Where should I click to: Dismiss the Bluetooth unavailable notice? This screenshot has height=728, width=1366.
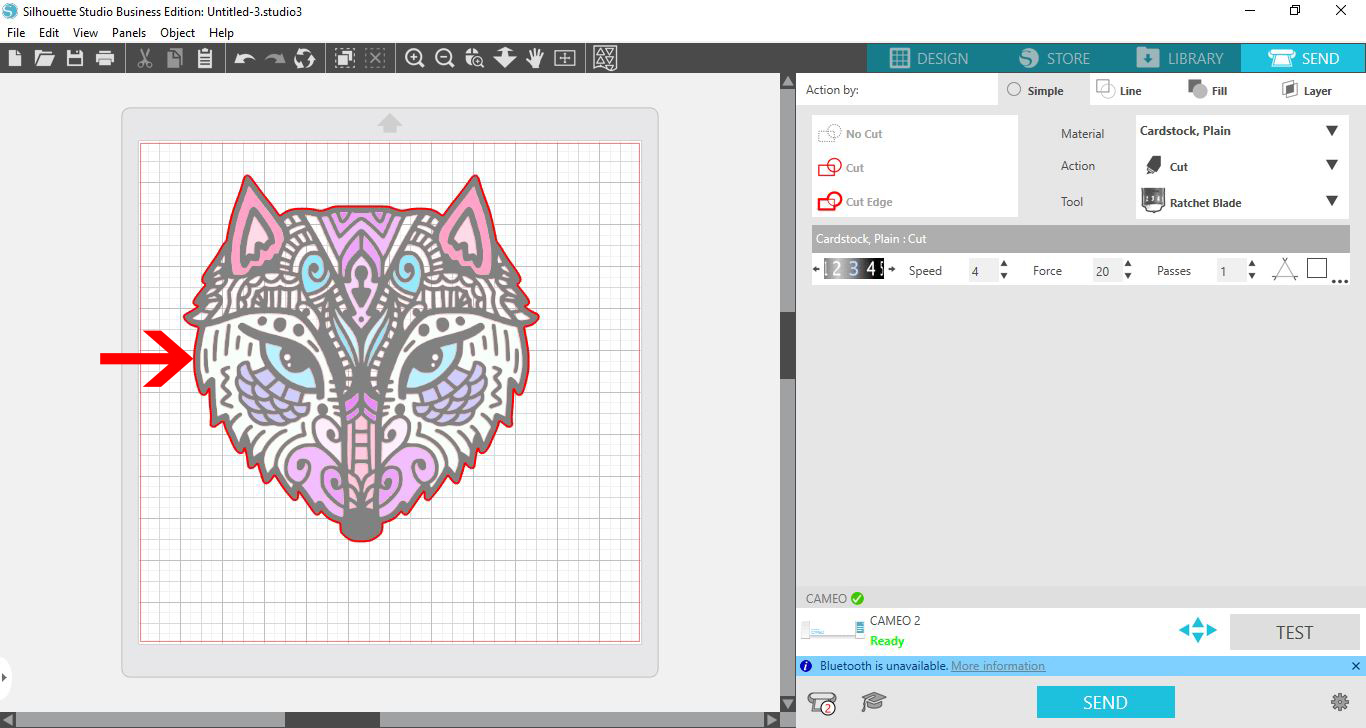pyautogui.click(x=1355, y=666)
